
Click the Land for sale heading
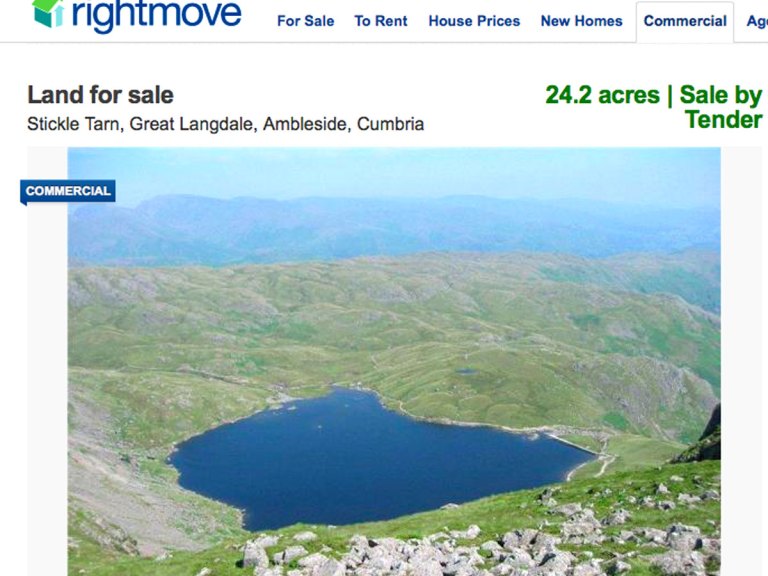click(x=100, y=95)
